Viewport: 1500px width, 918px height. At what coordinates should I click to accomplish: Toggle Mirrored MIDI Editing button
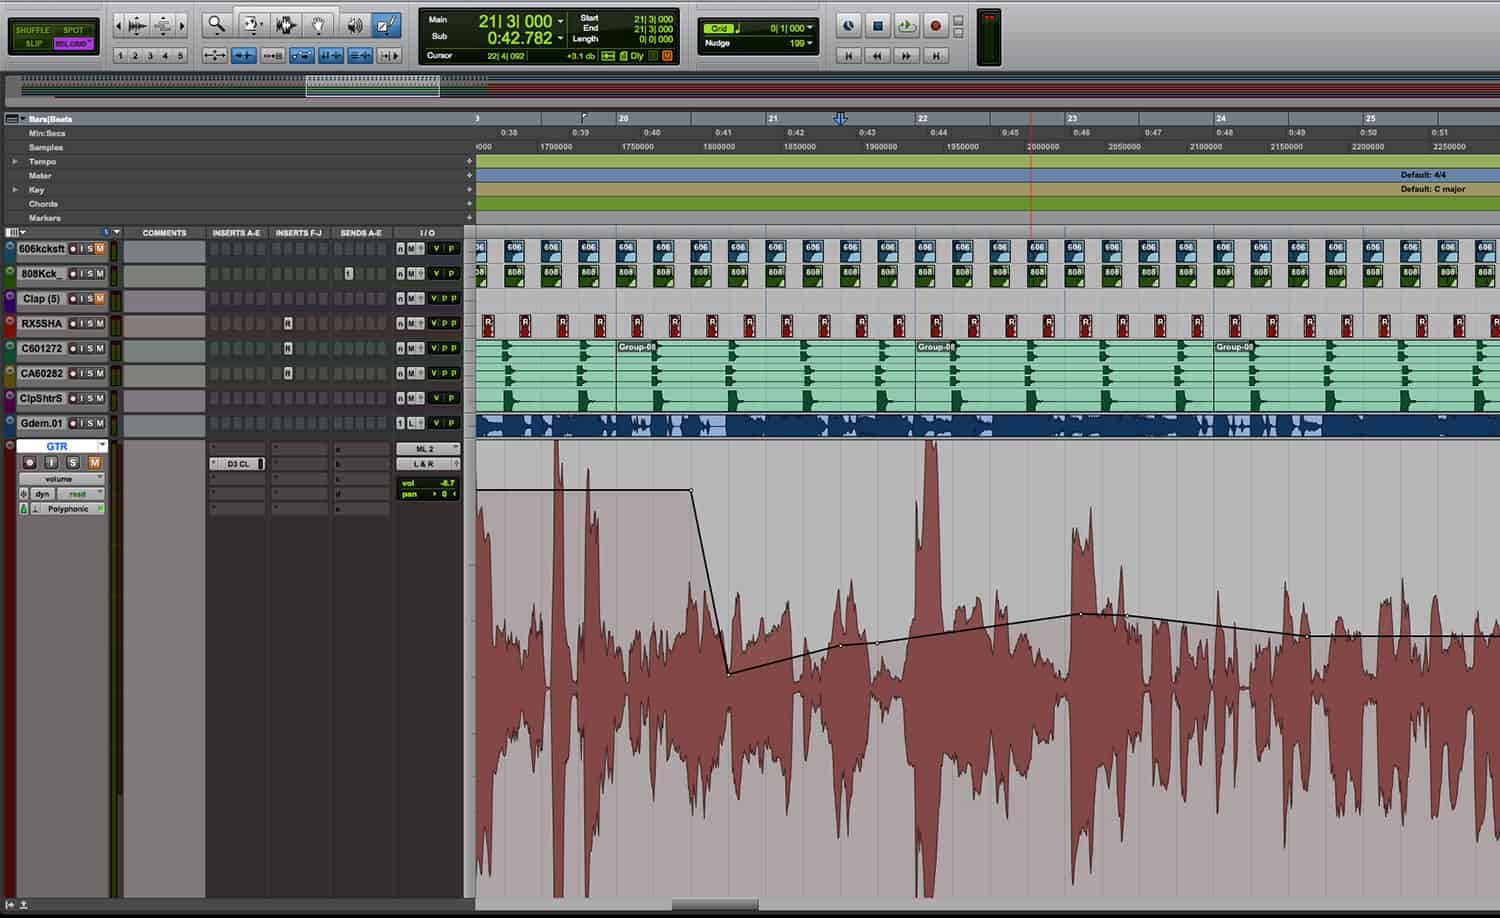tap(272, 56)
